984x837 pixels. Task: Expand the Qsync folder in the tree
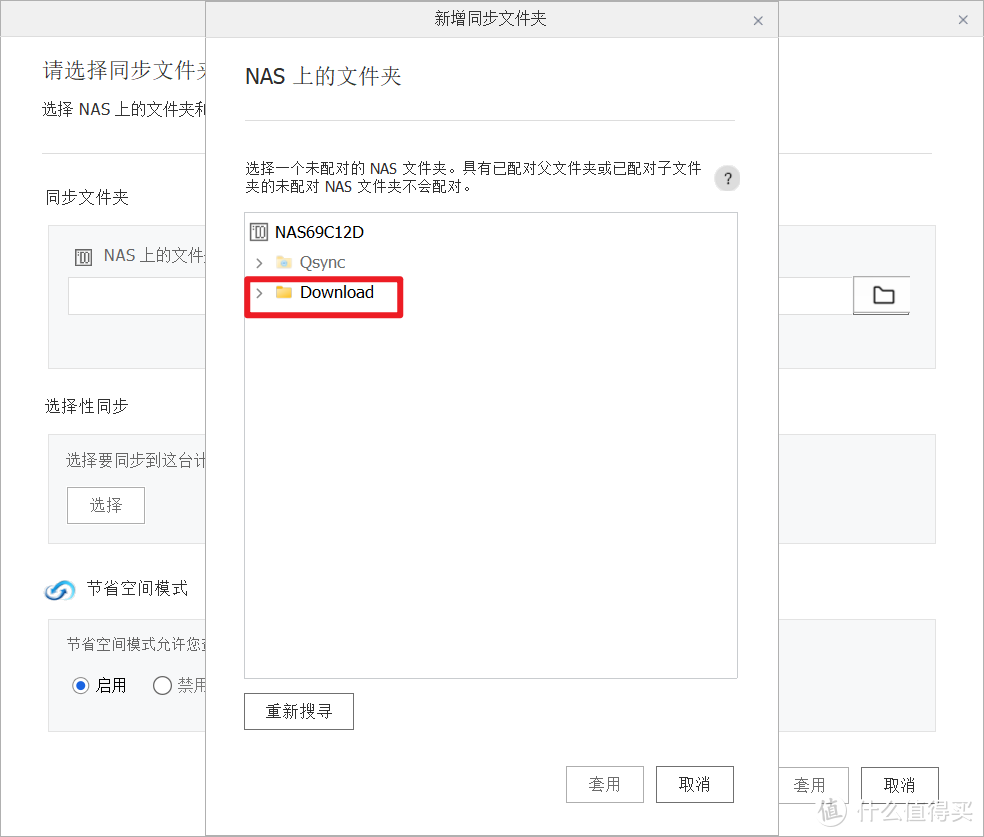coord(260,262)
